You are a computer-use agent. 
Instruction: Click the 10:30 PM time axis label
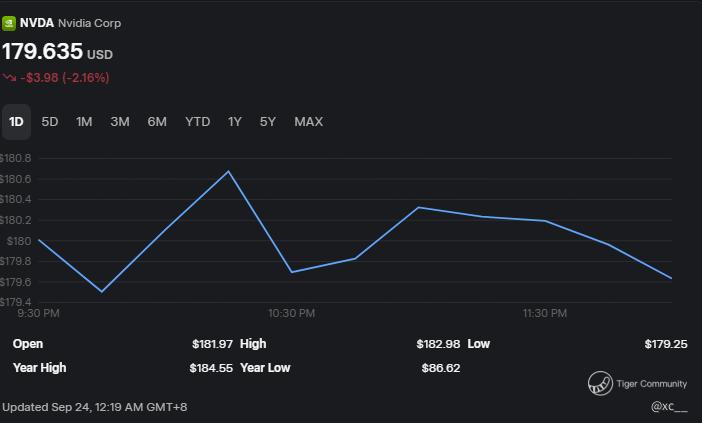(291, 313)
